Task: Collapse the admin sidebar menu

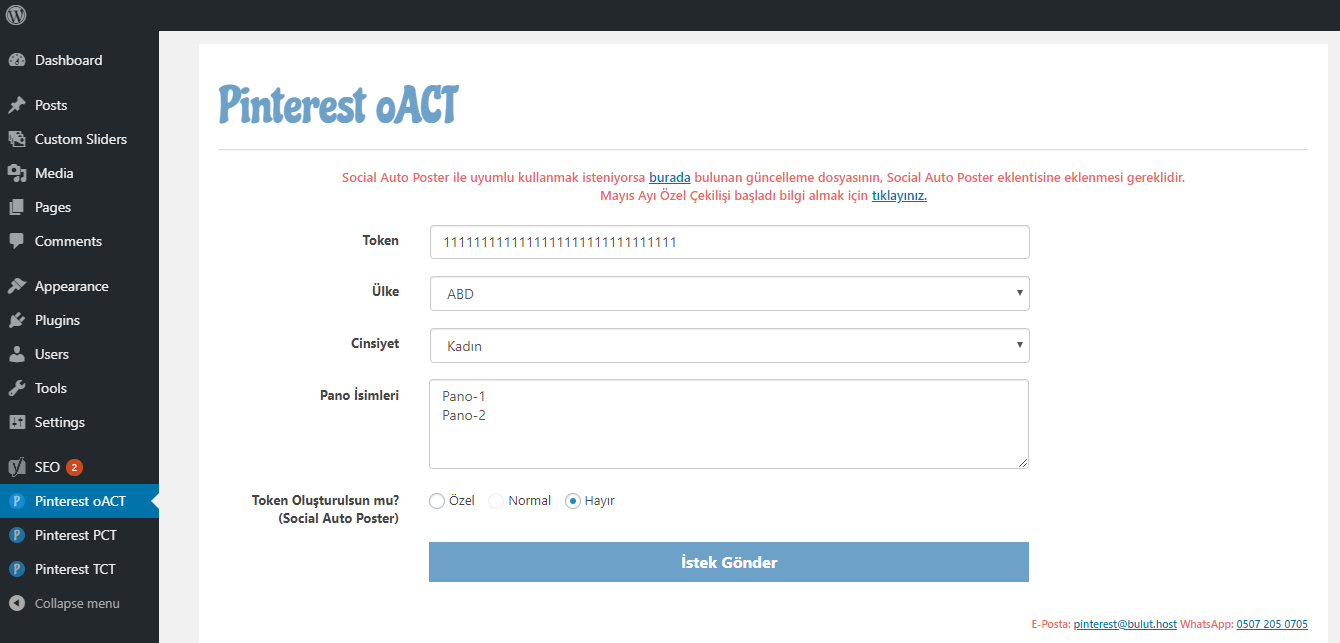Action: pos(79,603)
